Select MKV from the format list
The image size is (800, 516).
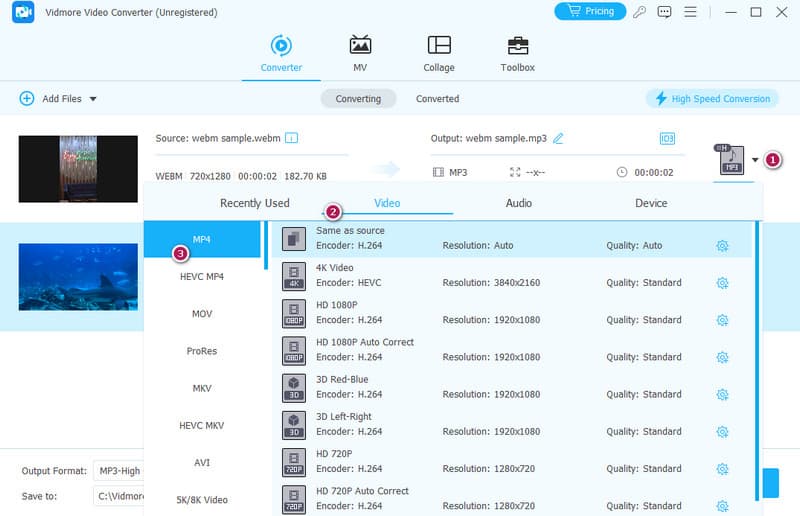[203, 388]
